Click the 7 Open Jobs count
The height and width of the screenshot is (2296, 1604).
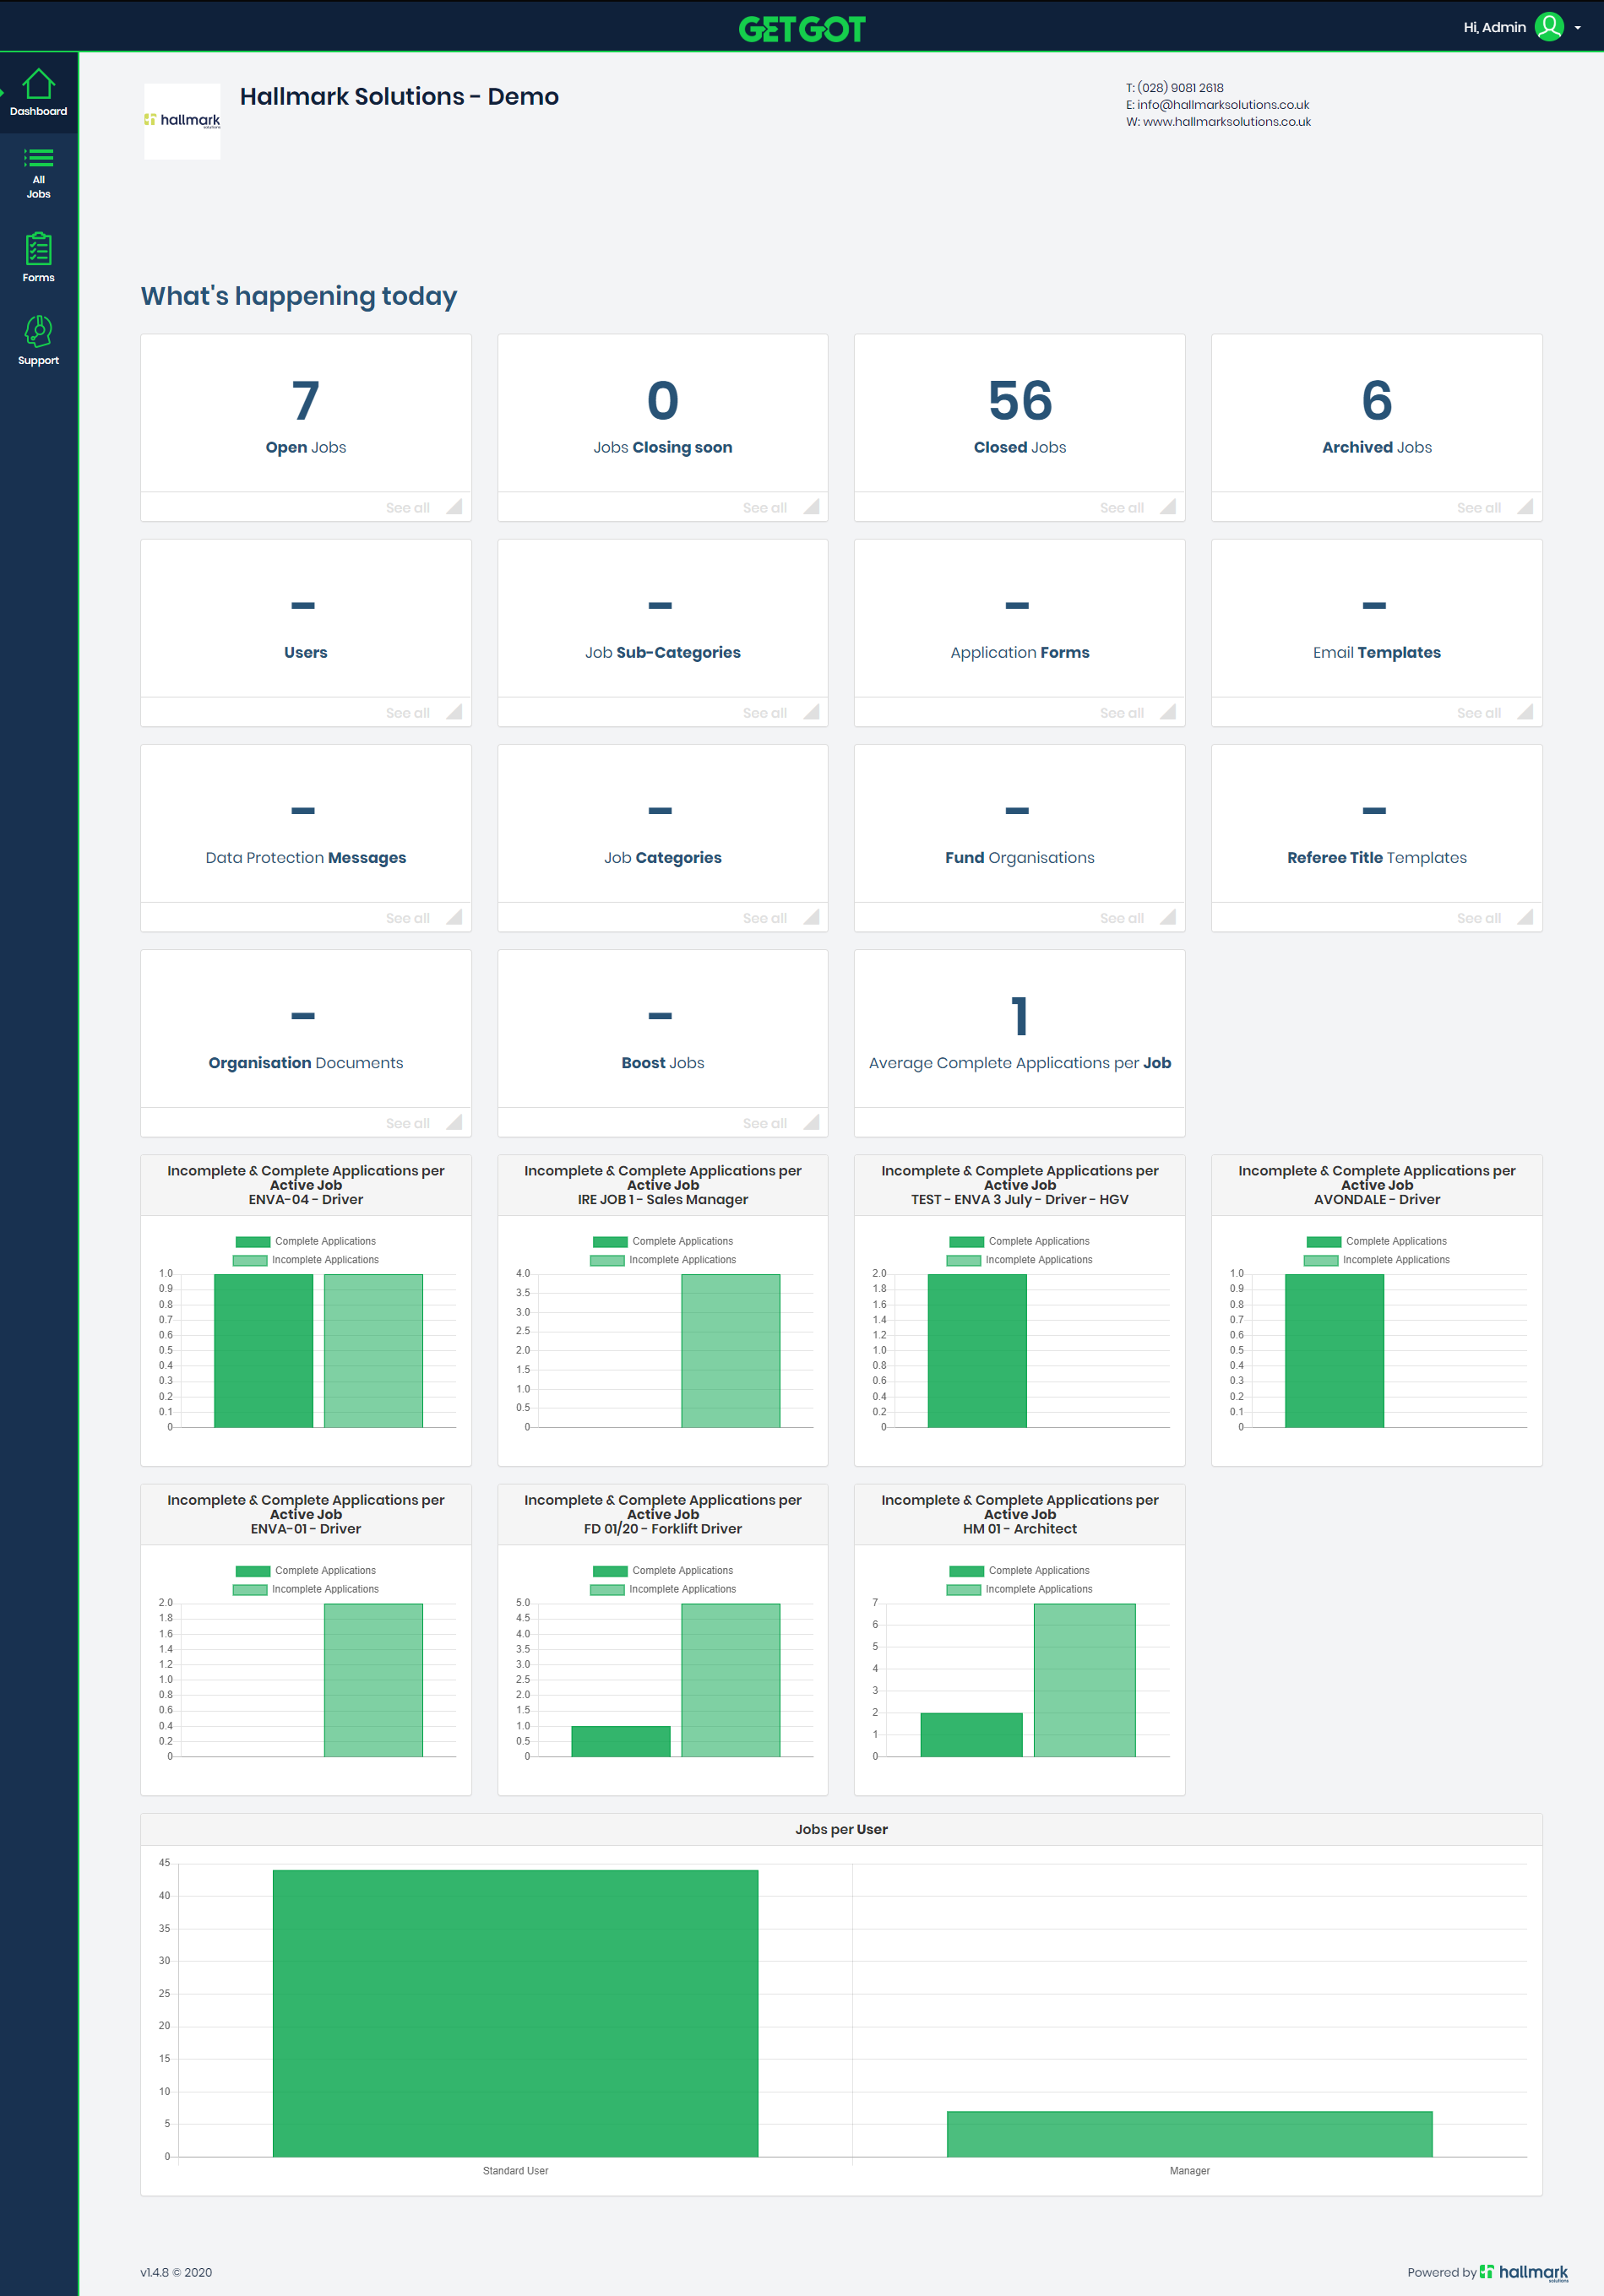pos(306,401)
